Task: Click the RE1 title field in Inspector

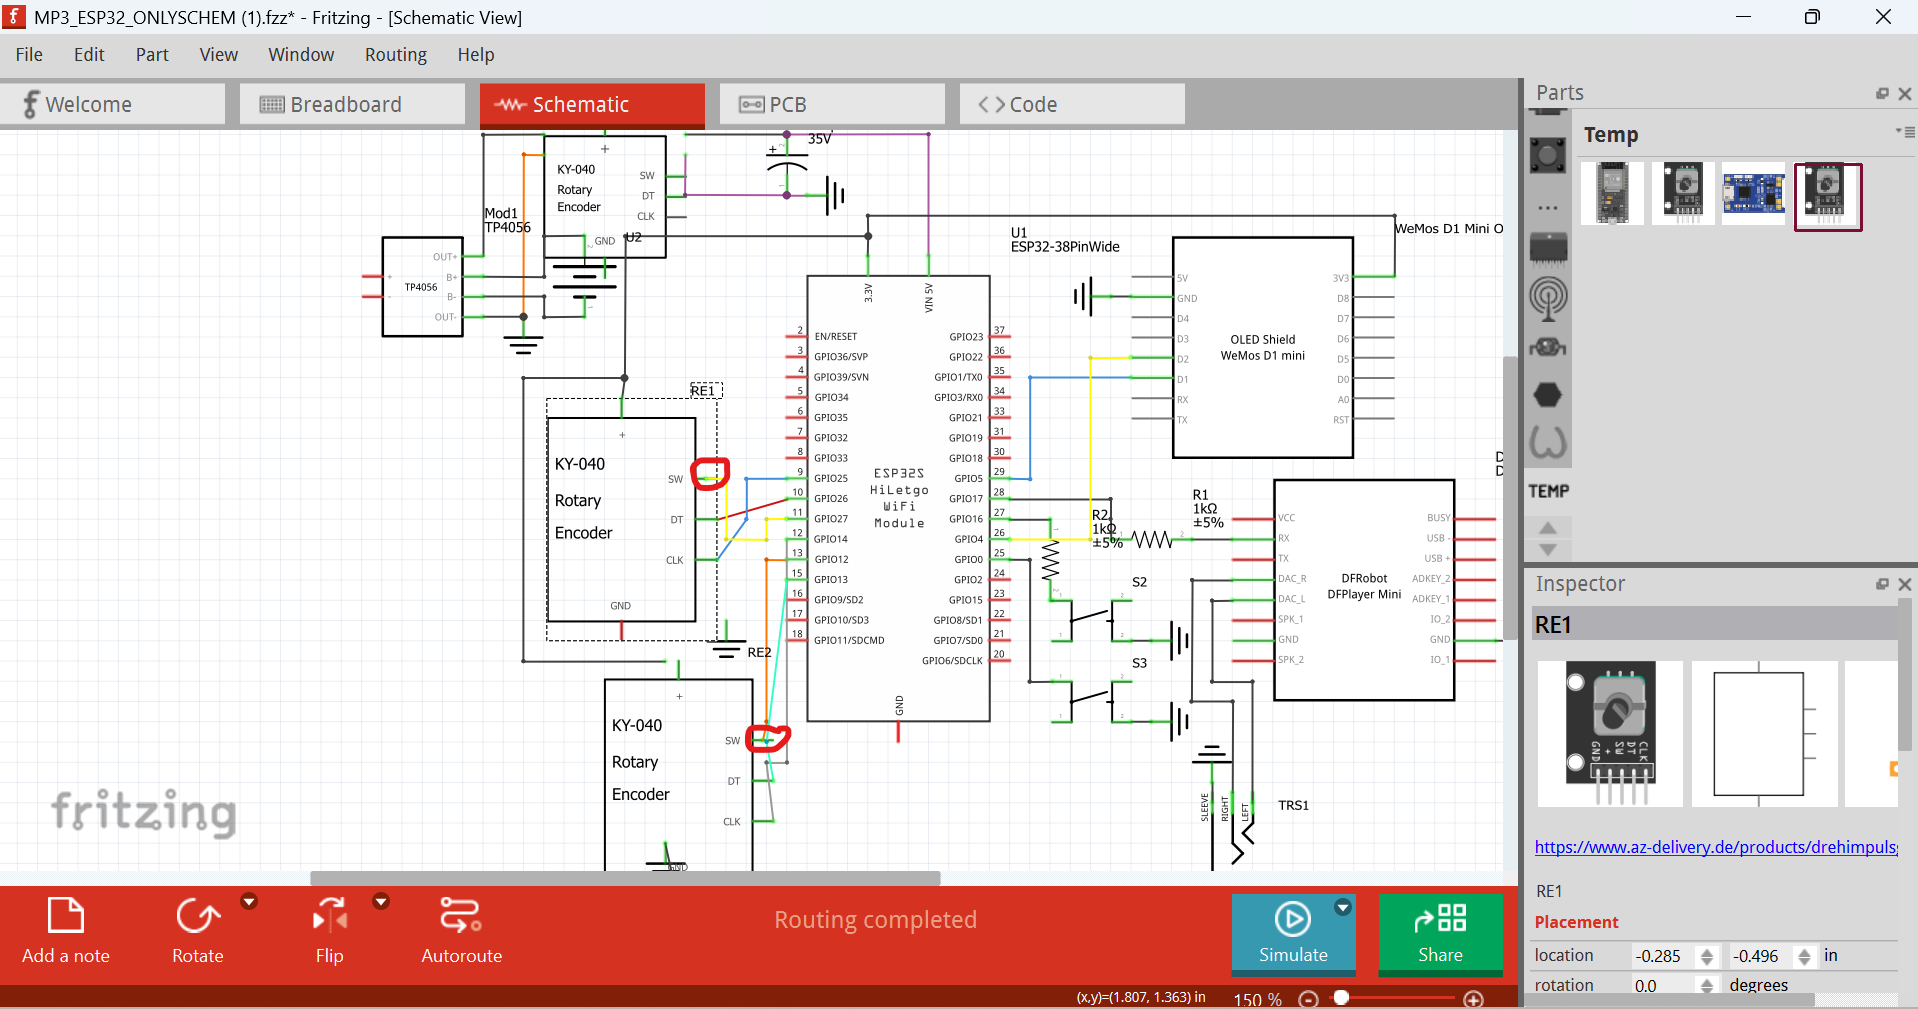Action: (x=1714, y=625)
